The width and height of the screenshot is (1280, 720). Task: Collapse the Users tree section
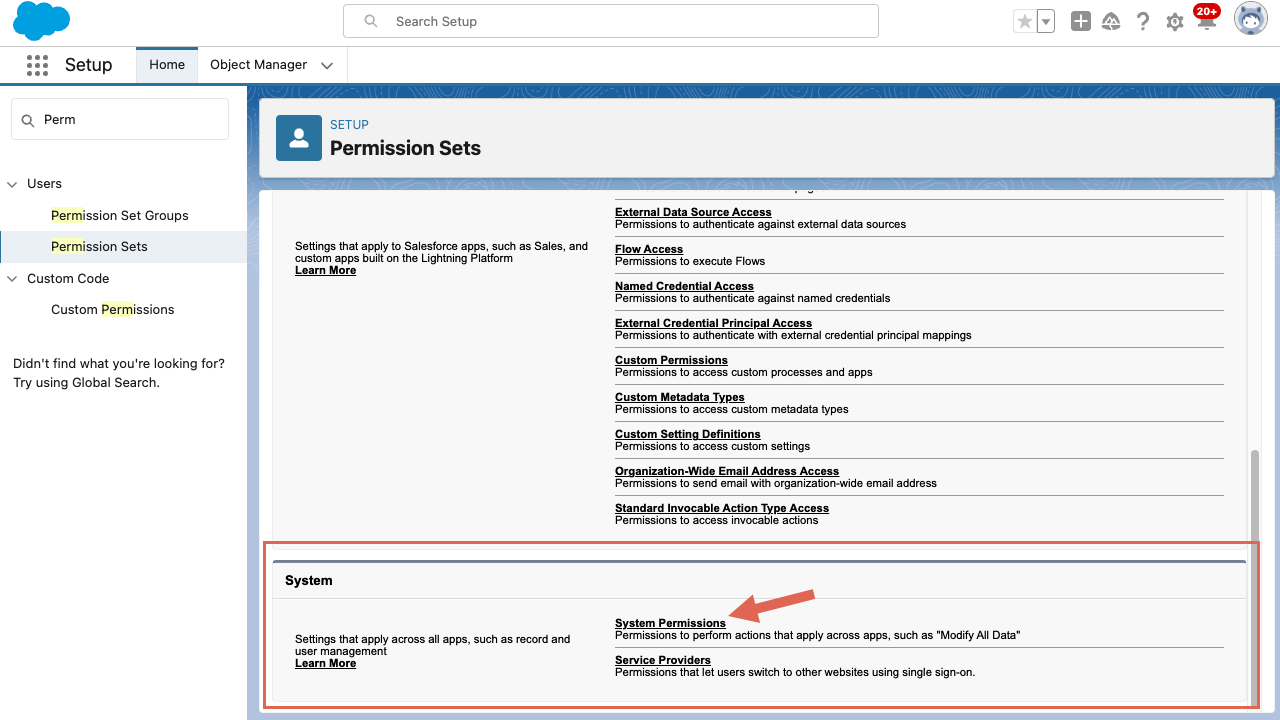pyautogui.click(x=13, y=184)
